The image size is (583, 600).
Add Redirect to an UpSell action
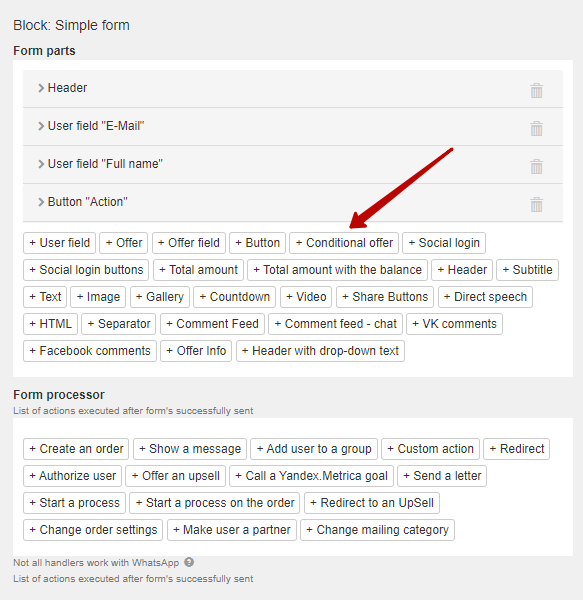pyautogui.click(x=372, y=503)
